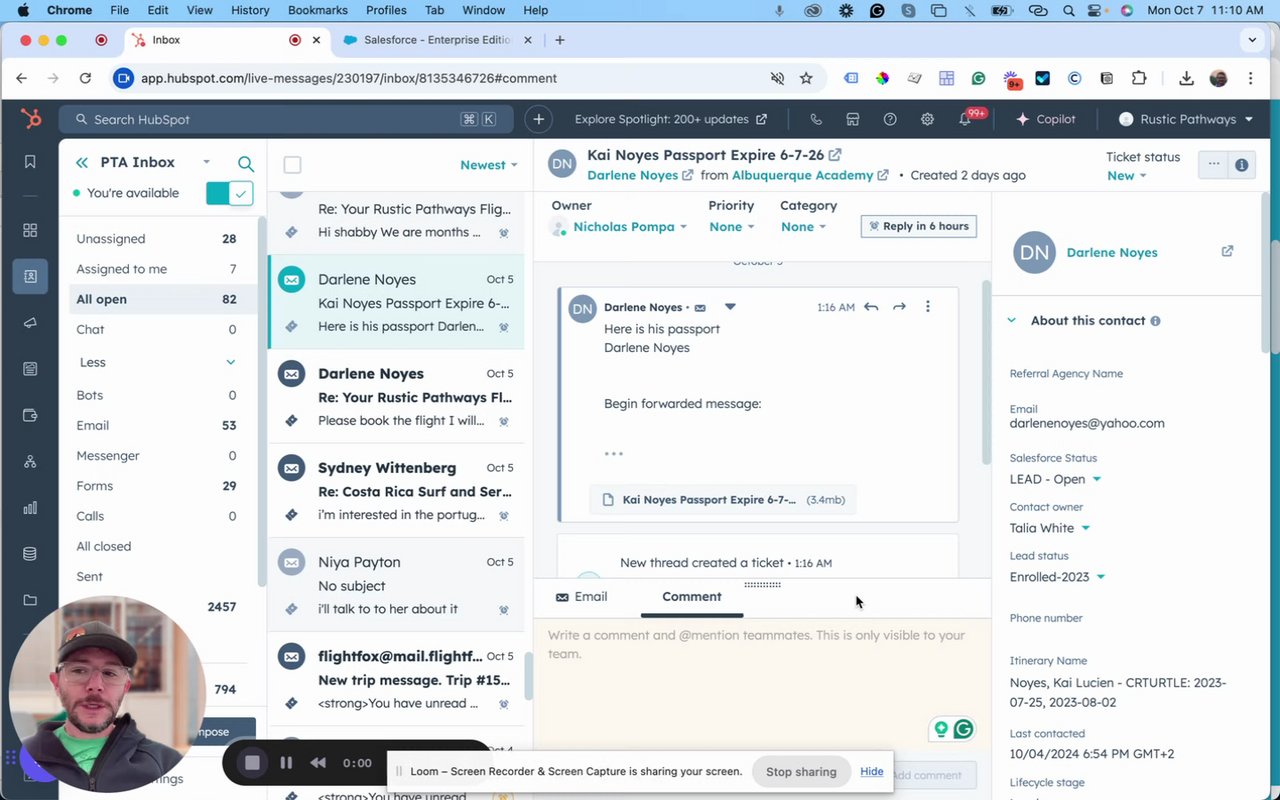The height and width of the screenshot is (800, 1280).
Task: Change Contact owner Talia White dropdown
Action: (x=1050, y=528)
